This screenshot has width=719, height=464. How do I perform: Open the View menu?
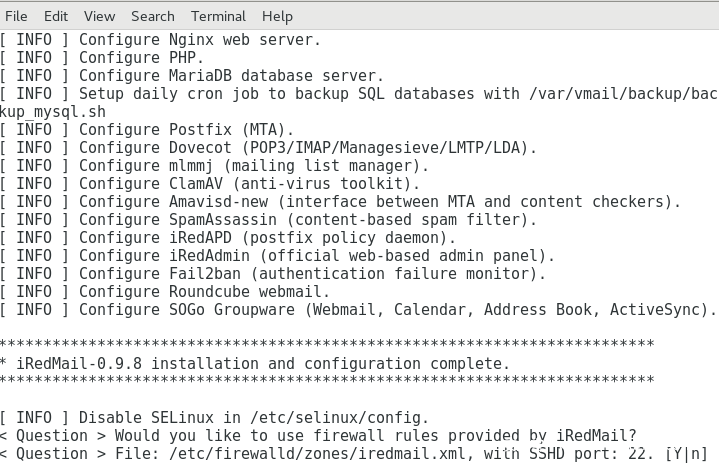pos(99,16)
